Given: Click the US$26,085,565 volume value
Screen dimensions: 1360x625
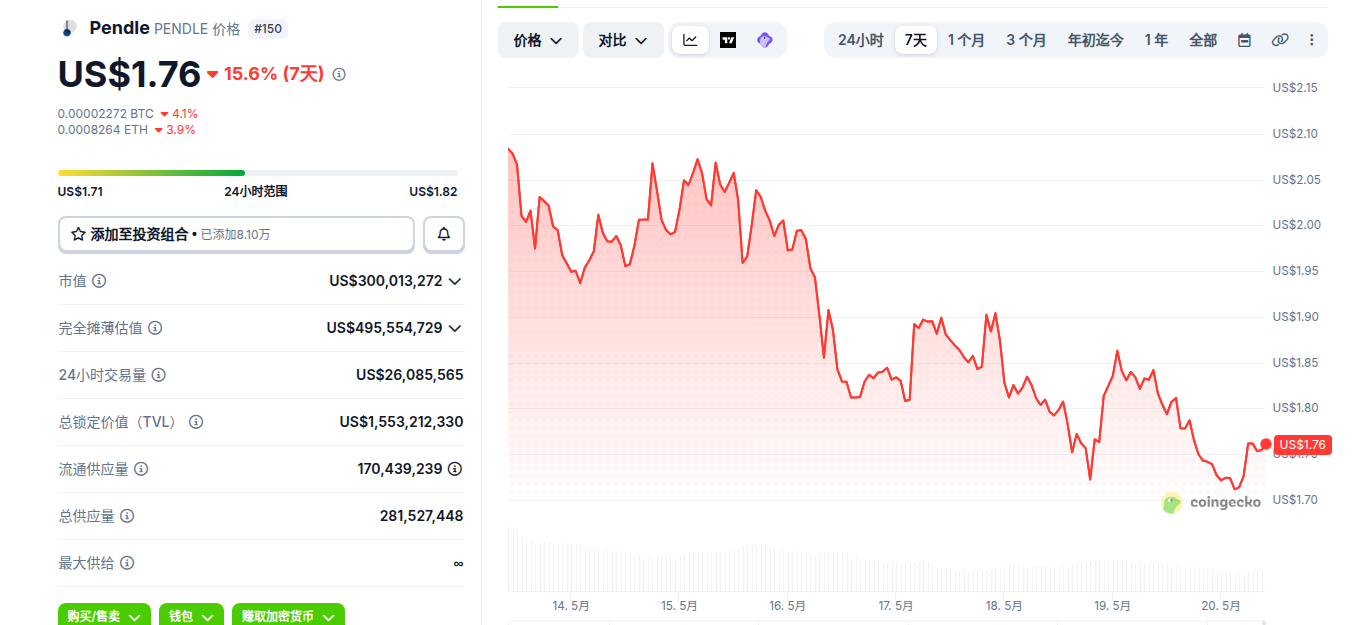Looking at the screenshot, I should pos(410,375).
